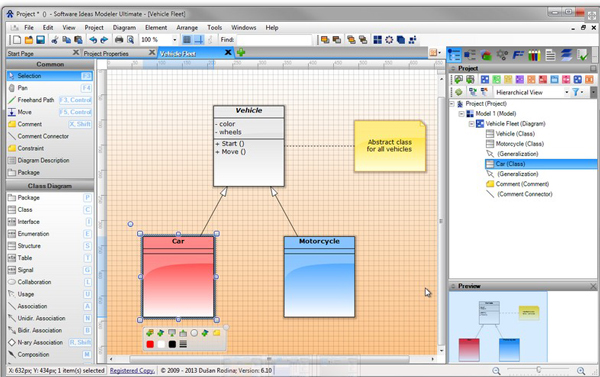Open the gears settings panel icon
Viewport: 600px width, 377px height.
(502, 55)
